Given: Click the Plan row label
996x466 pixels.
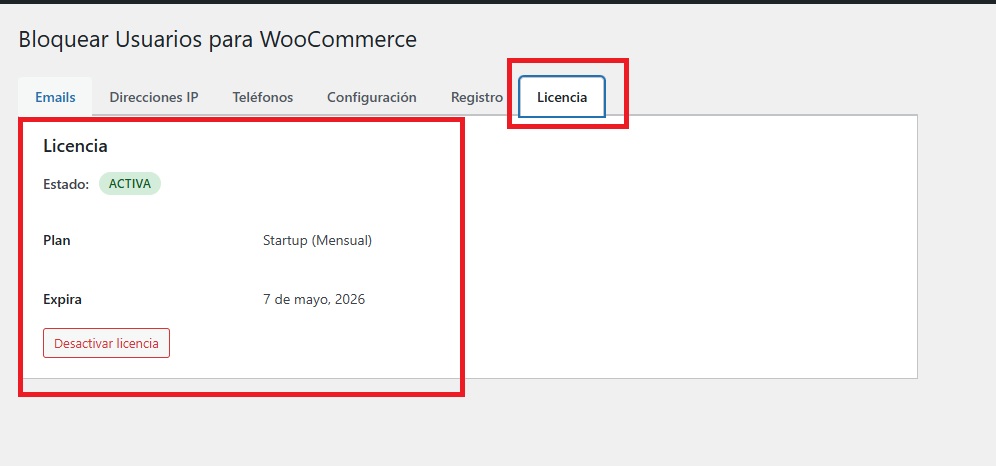Looking at the screenshot, I should tap(57, 241).
